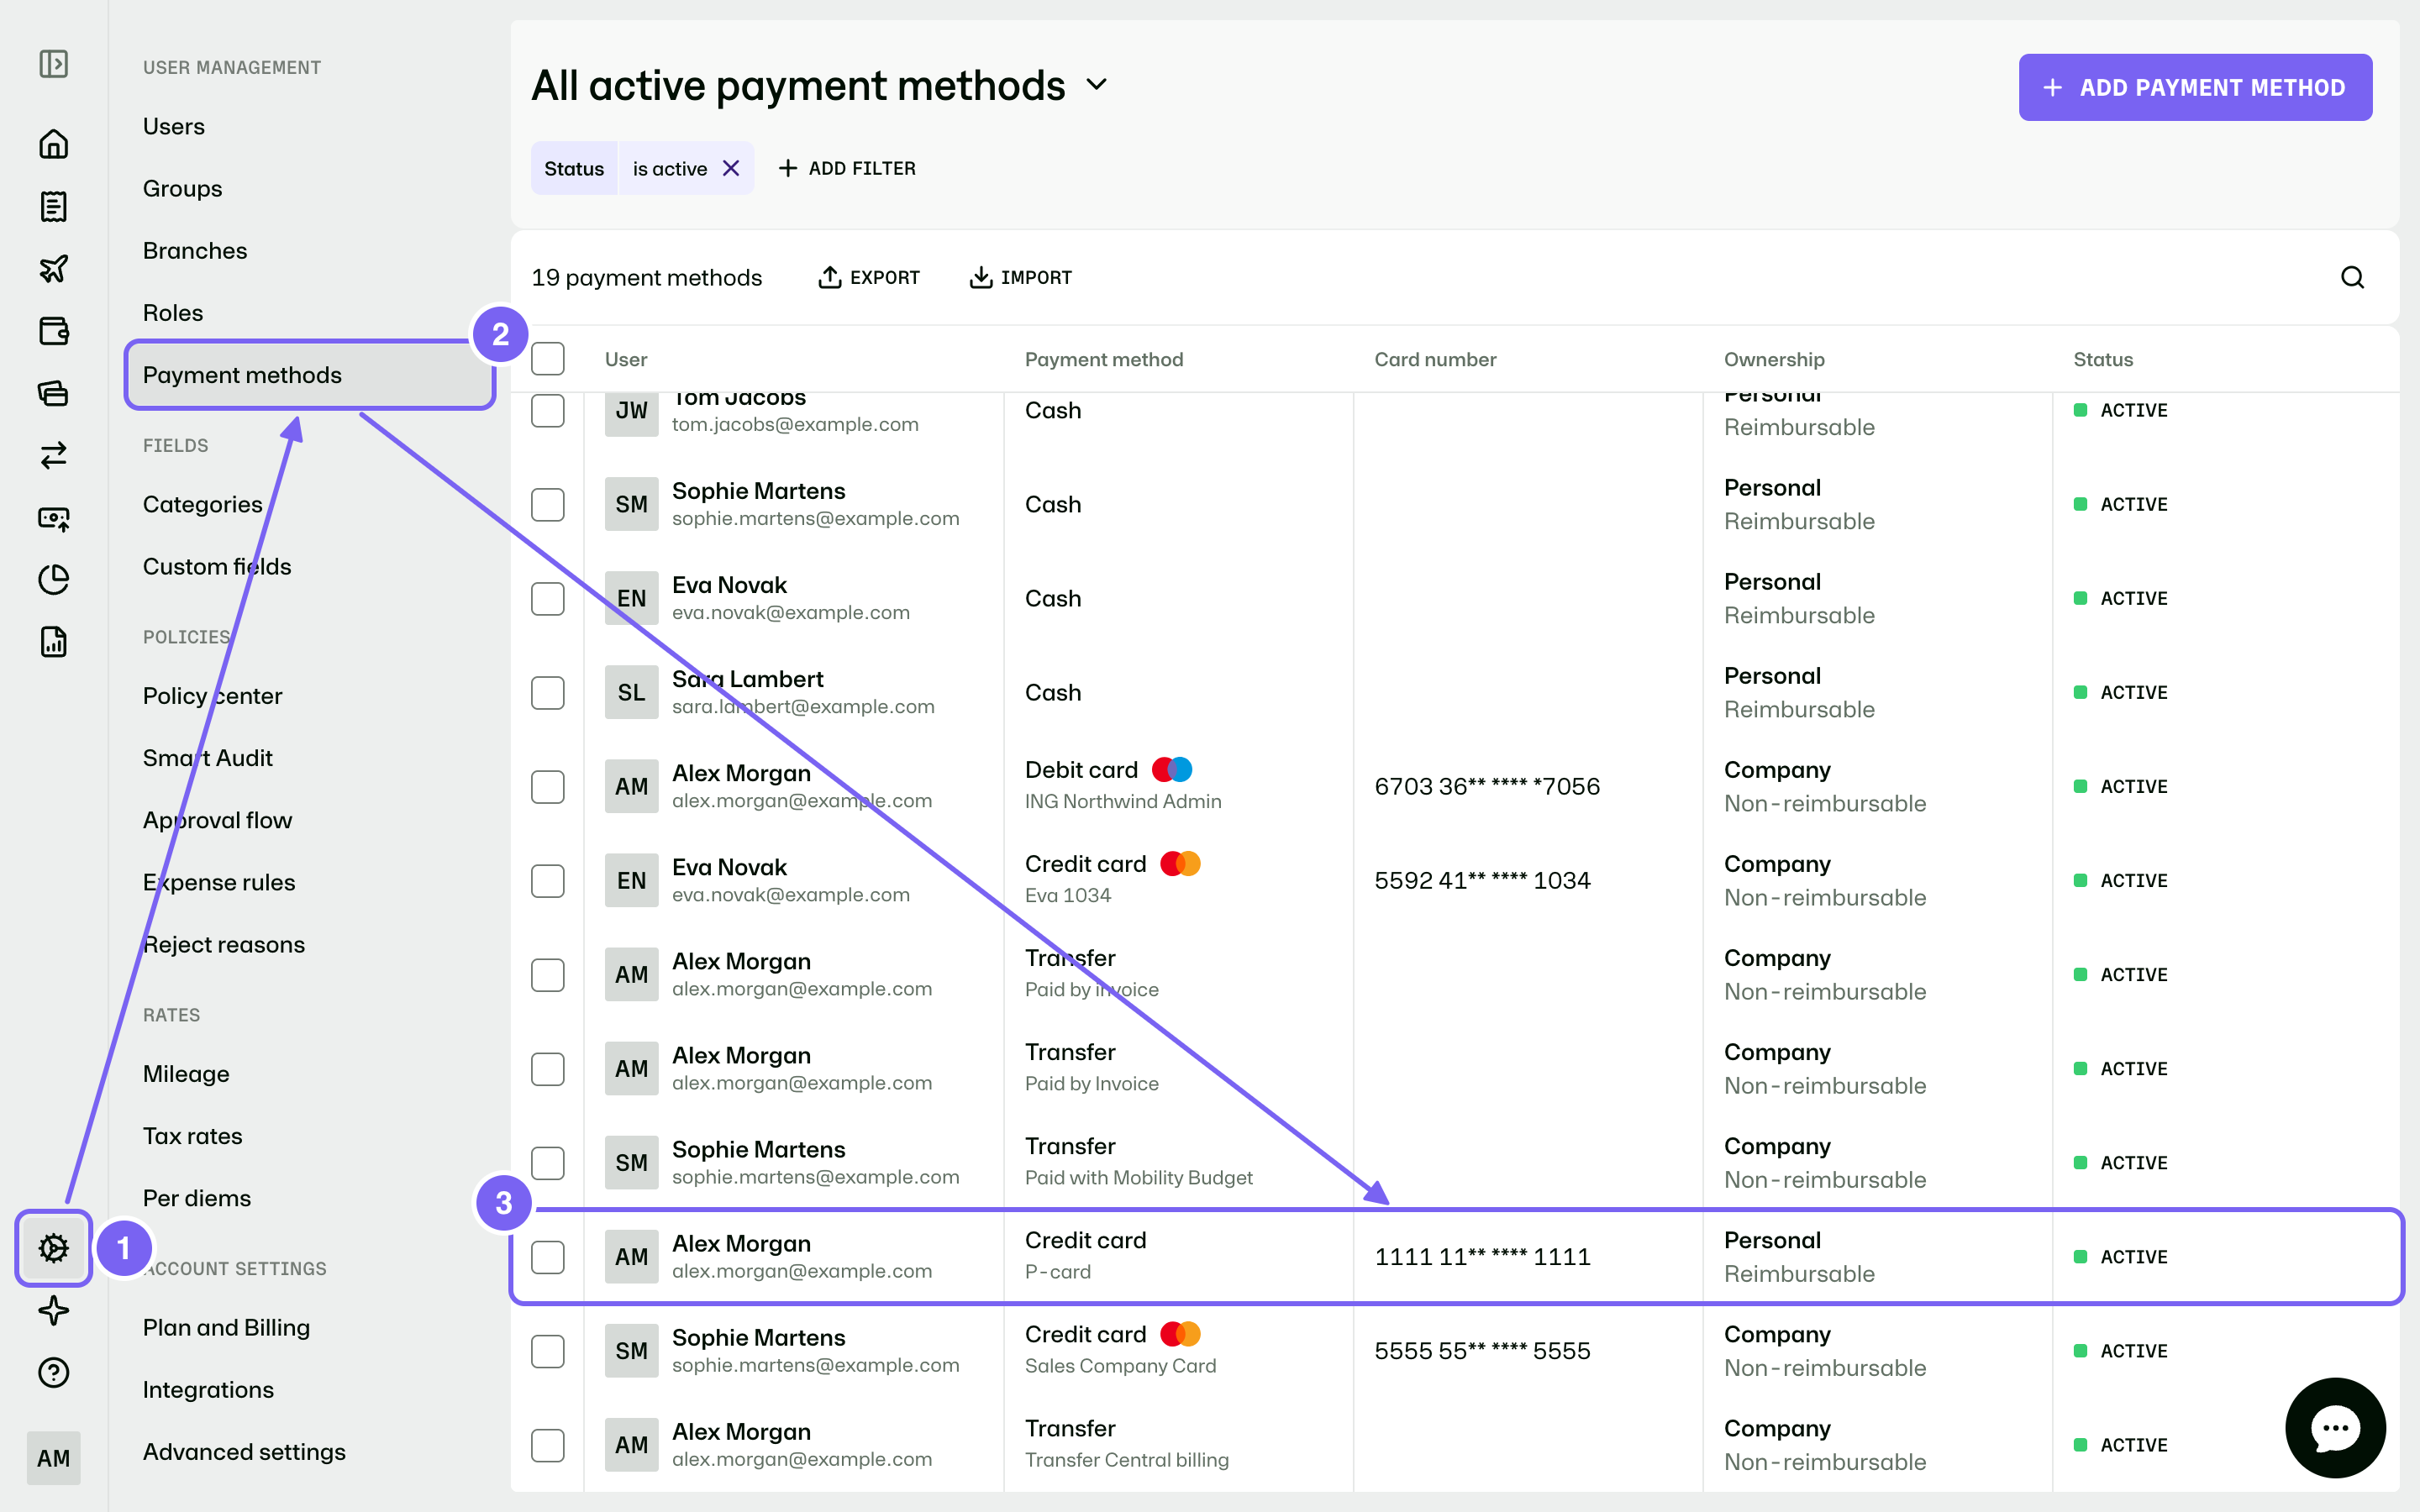The width and height of the screenshot is (2420, 1512).
Task: Open the AI sparkle icon
Action: (53, 1310)
